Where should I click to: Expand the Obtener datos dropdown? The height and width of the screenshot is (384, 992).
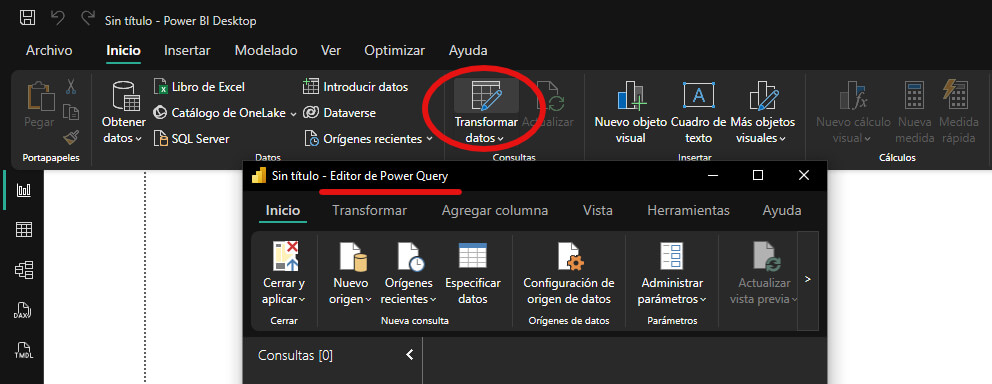click(x=138, y=139)
